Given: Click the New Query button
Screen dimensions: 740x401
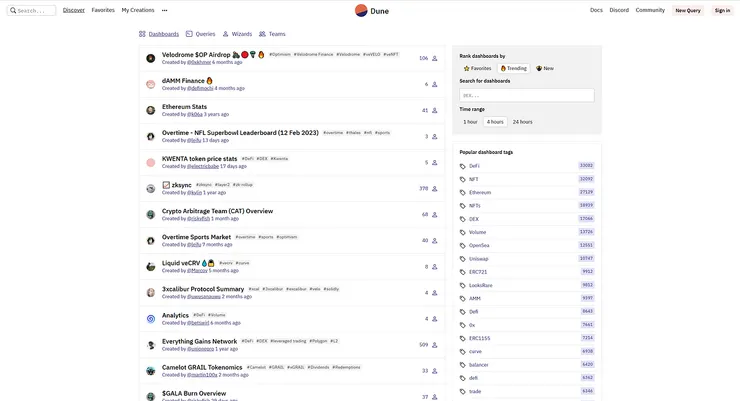Looking at the screenshot, I should tap(688, 10).
